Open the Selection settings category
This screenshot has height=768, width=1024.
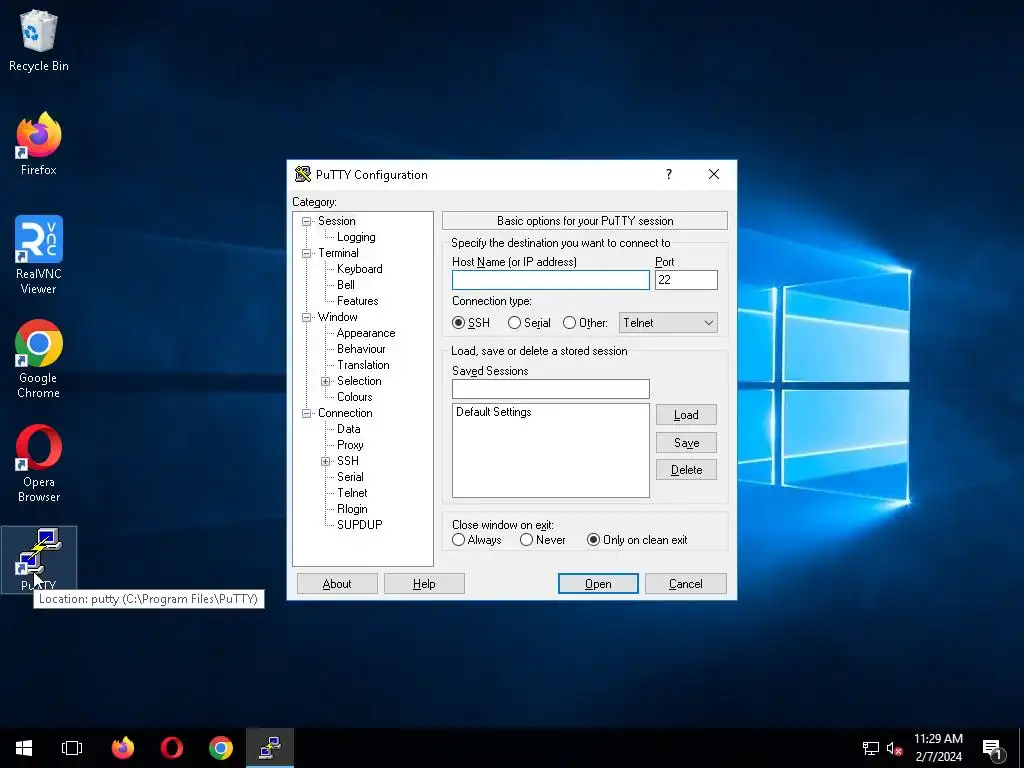tap(359, 381)
